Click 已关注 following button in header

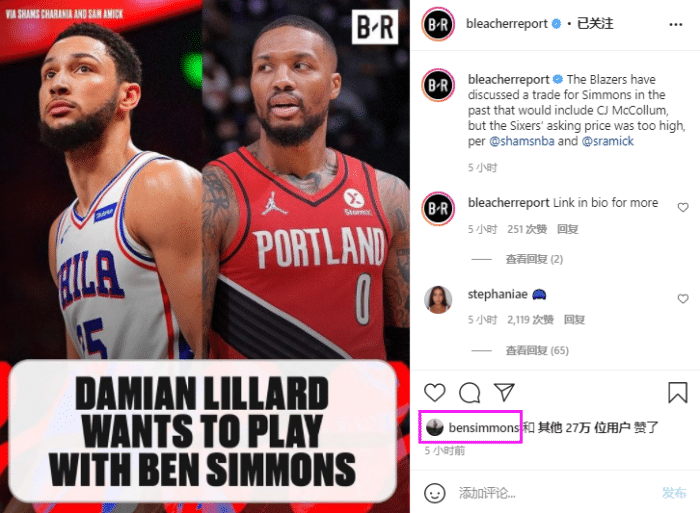tap(595, 23)
